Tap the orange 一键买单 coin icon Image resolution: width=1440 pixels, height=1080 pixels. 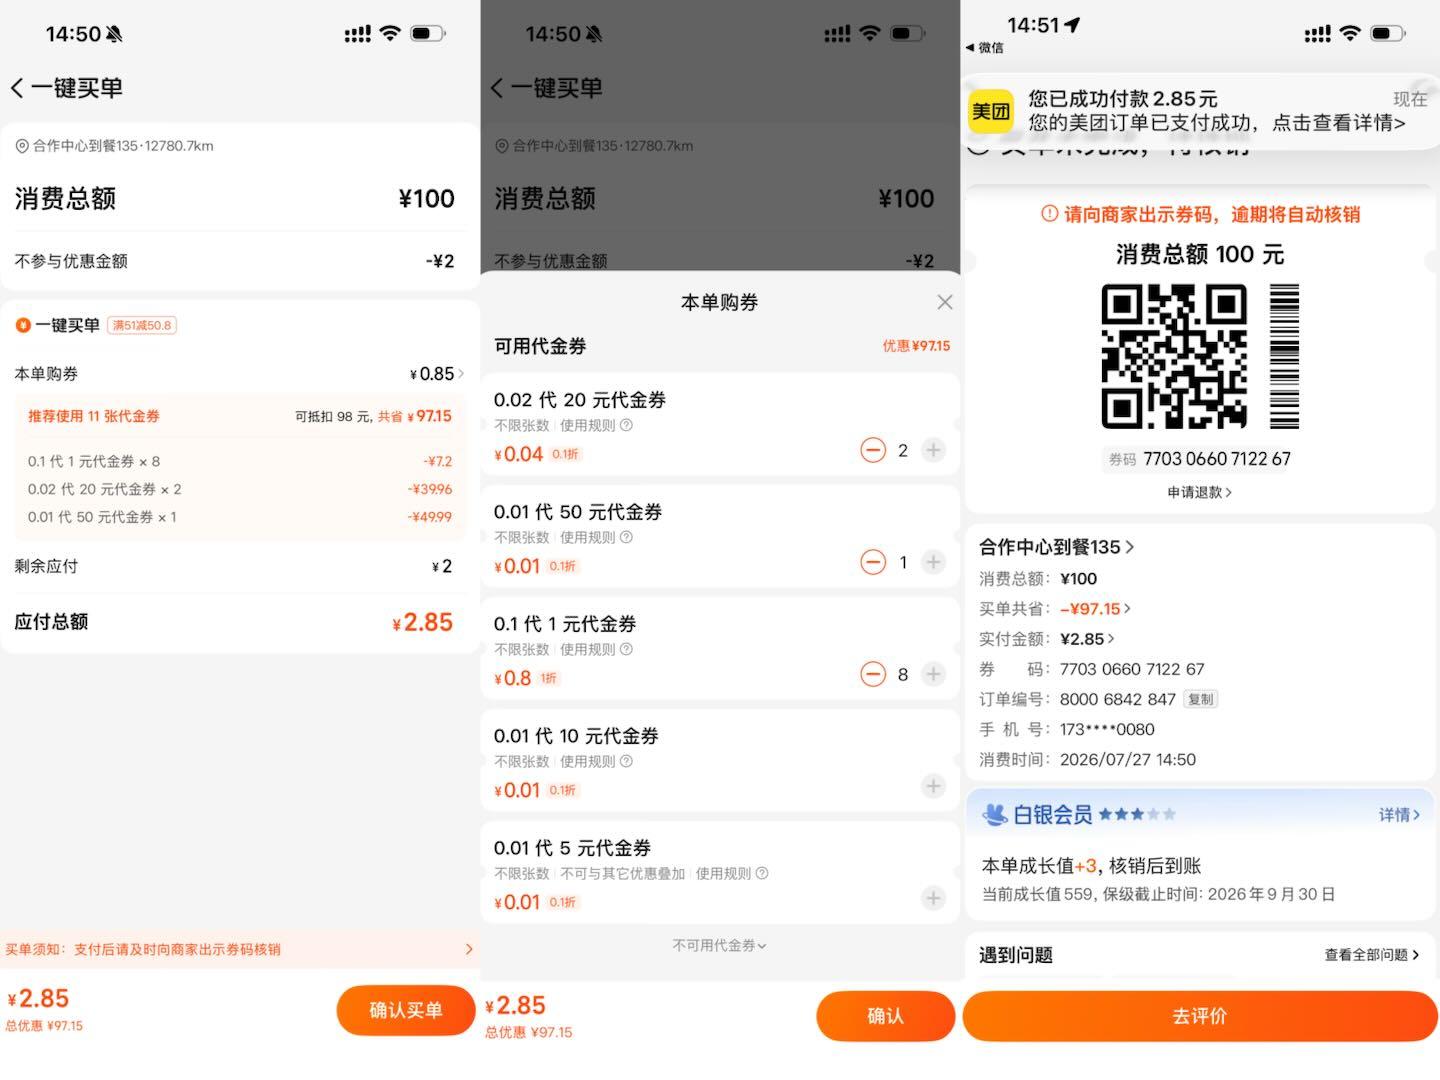pyautogui.click(x=23, y=325)
